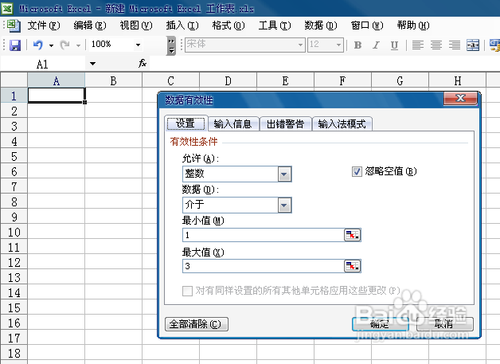The height and width of the screenshot is (364, 500).
Task: Switch to 设置 tab
Action: point(186,124)
